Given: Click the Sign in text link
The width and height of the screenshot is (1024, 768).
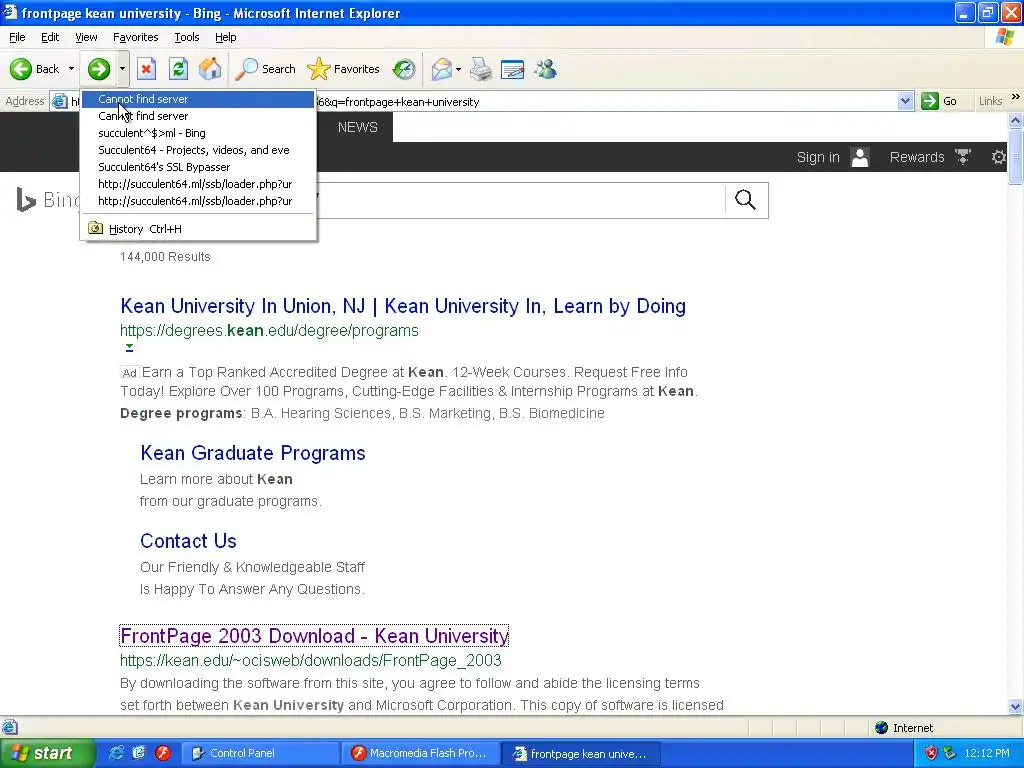Looking at the screenshot, I should (818, 157).
